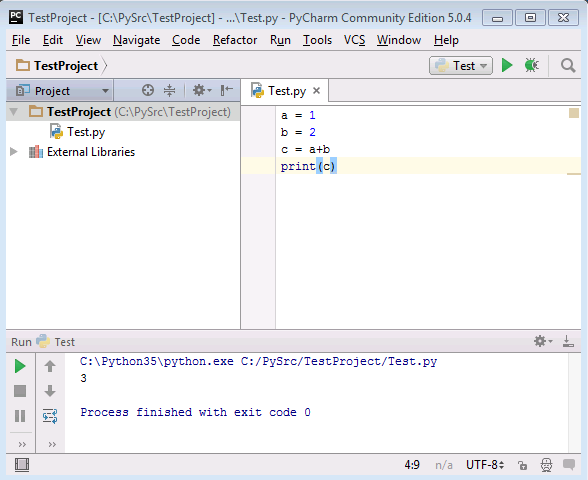Rerun Test in Run panel
Viewport: 588px width, 480px height.
click(20, 366)
